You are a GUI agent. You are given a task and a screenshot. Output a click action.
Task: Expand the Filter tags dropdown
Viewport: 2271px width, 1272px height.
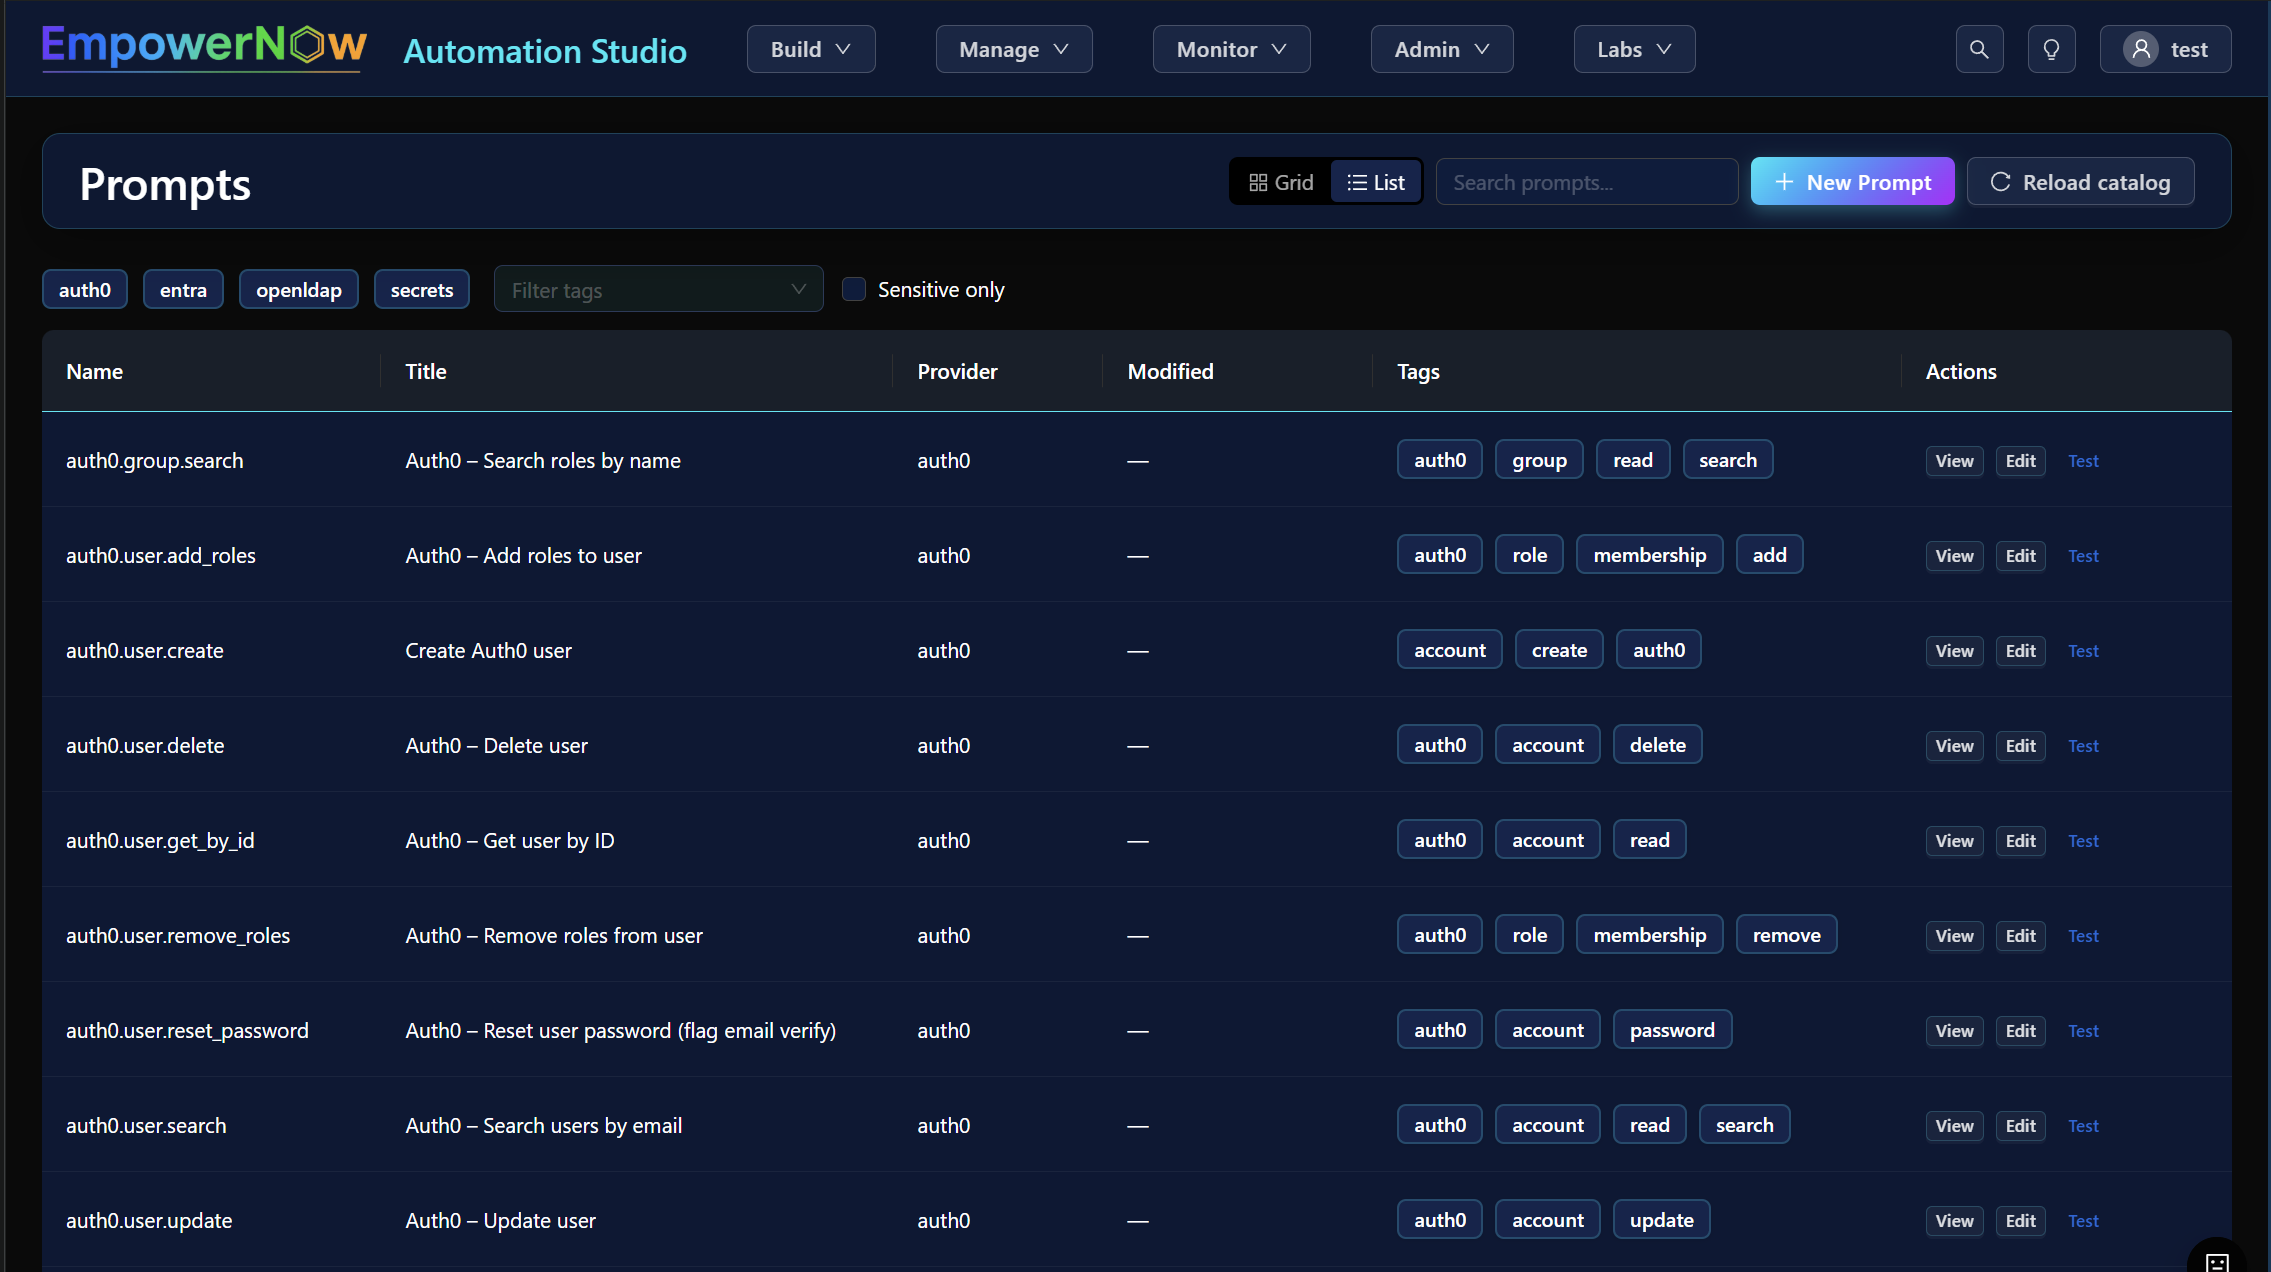[x=657, y=289]
